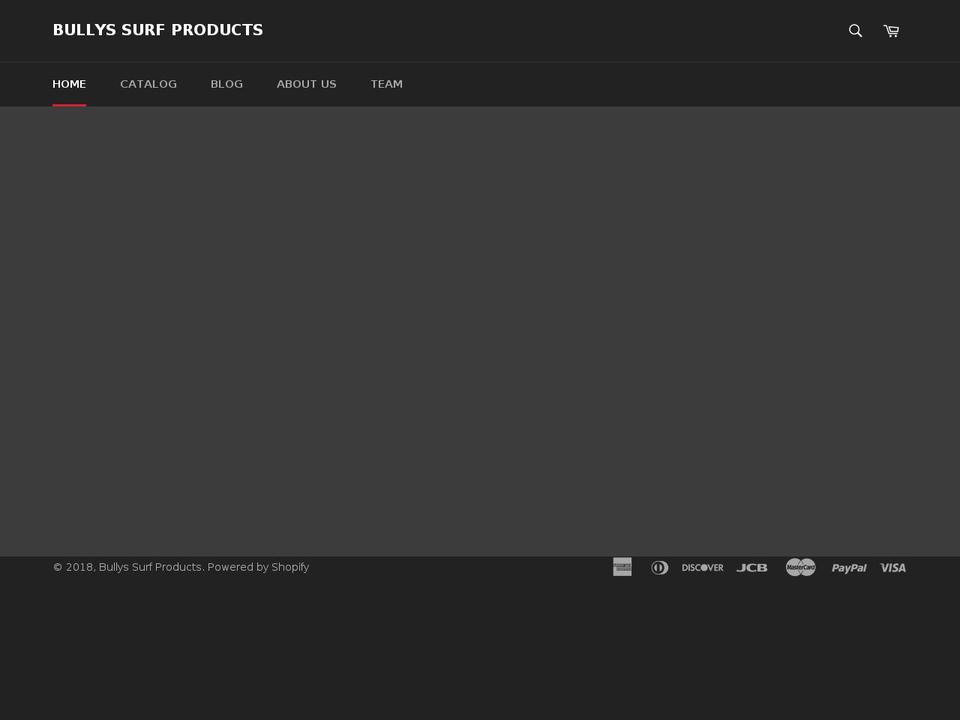Follow the Powered by Shopify link
Viewport: 960px width, 720px height.
pyautogui.click(x=258, y=567)
